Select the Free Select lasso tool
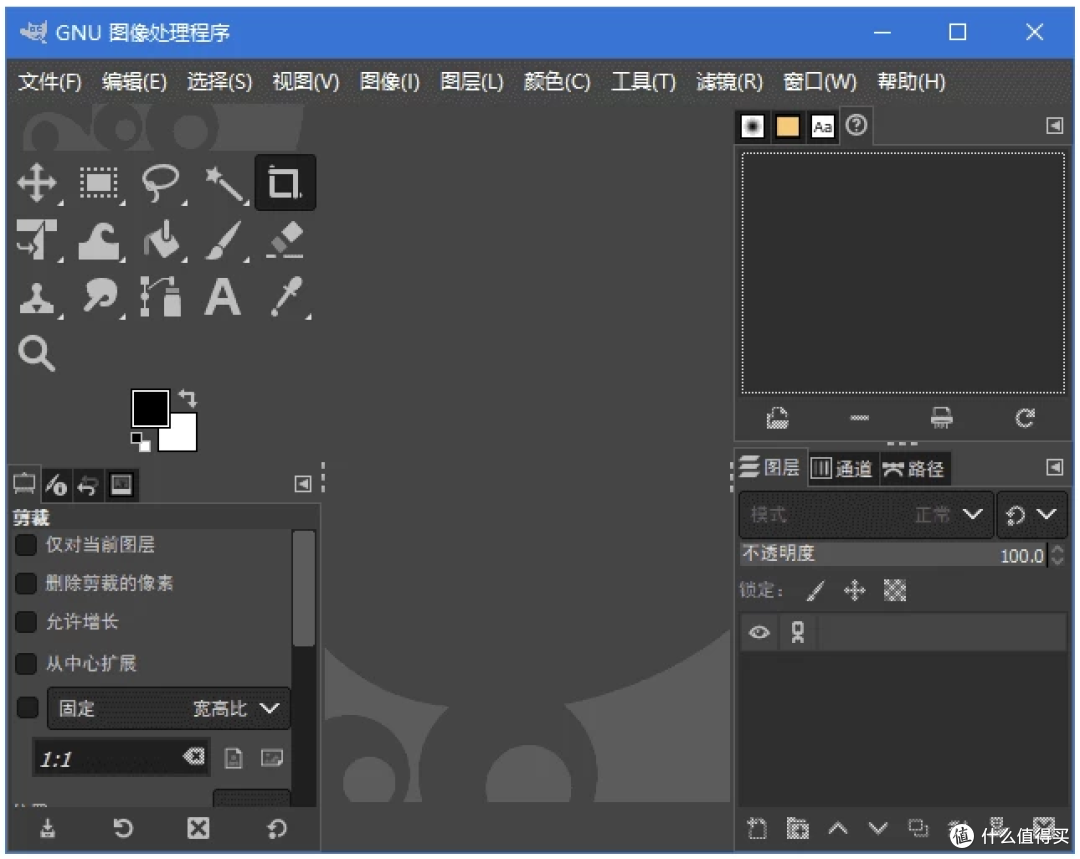This screenshot has height=859, width=1080. point(161,183)
